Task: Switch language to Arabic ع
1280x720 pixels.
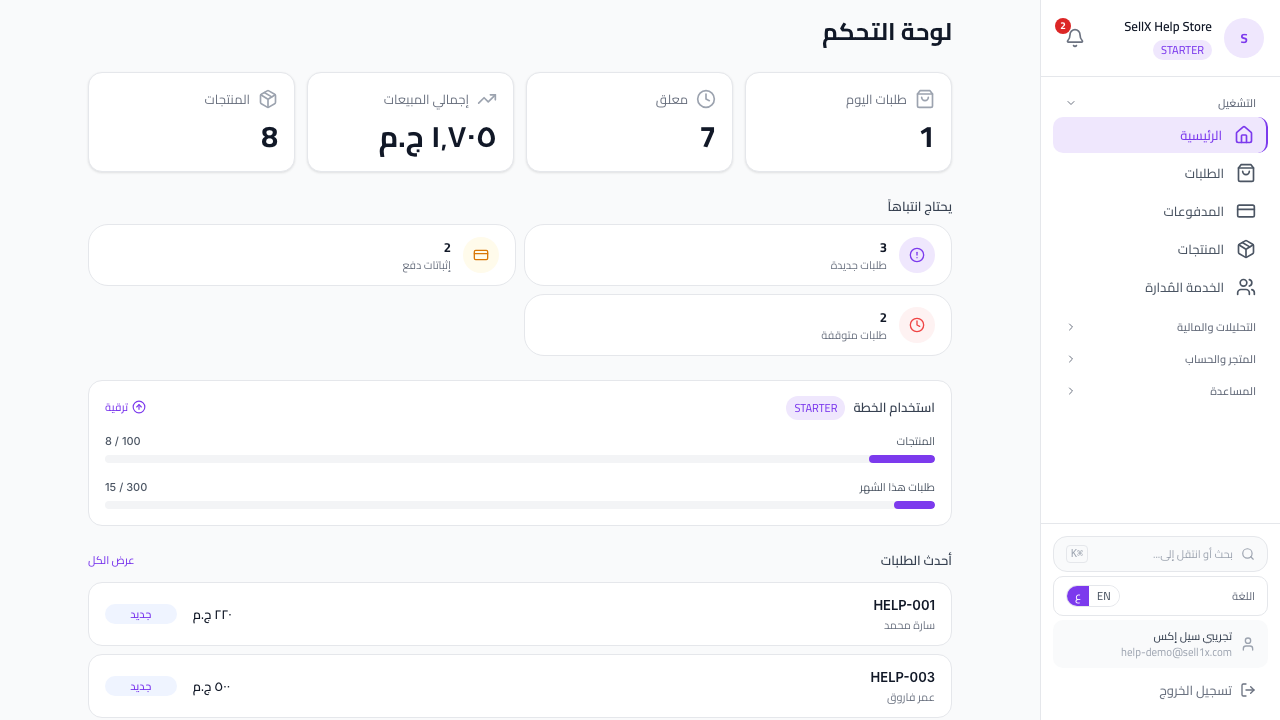Action: [x=1078, y=596]
